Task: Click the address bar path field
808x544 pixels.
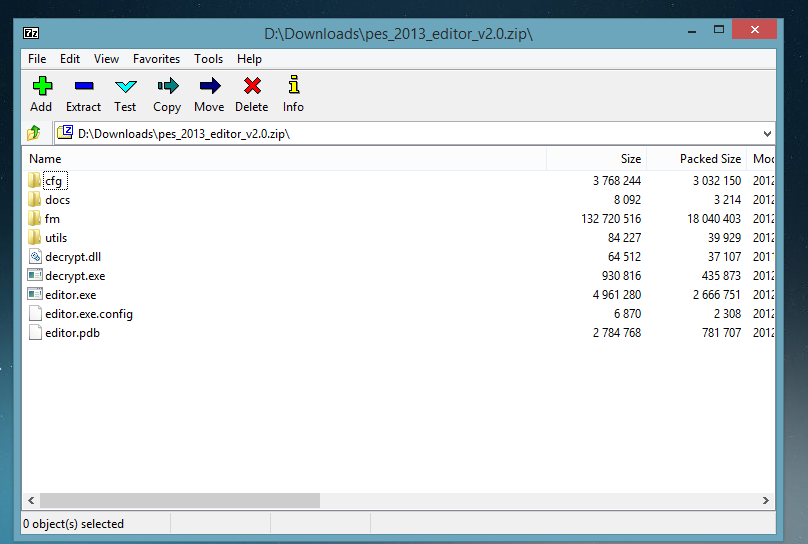Action: pos(414,134)
